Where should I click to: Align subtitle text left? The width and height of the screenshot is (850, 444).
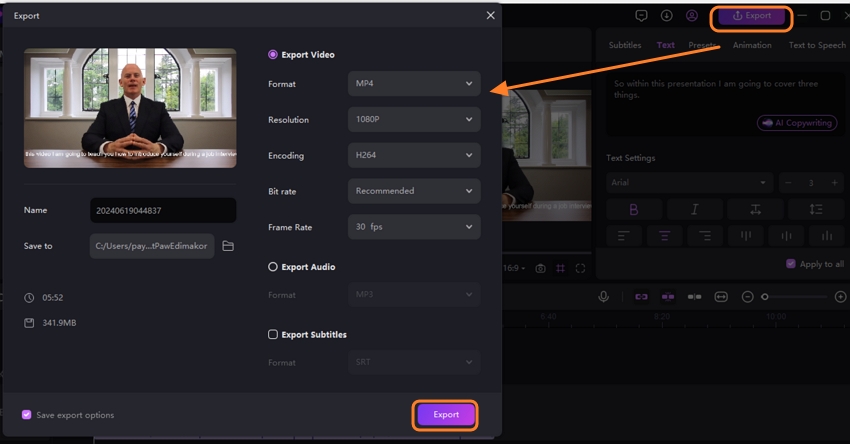point(623,236)
